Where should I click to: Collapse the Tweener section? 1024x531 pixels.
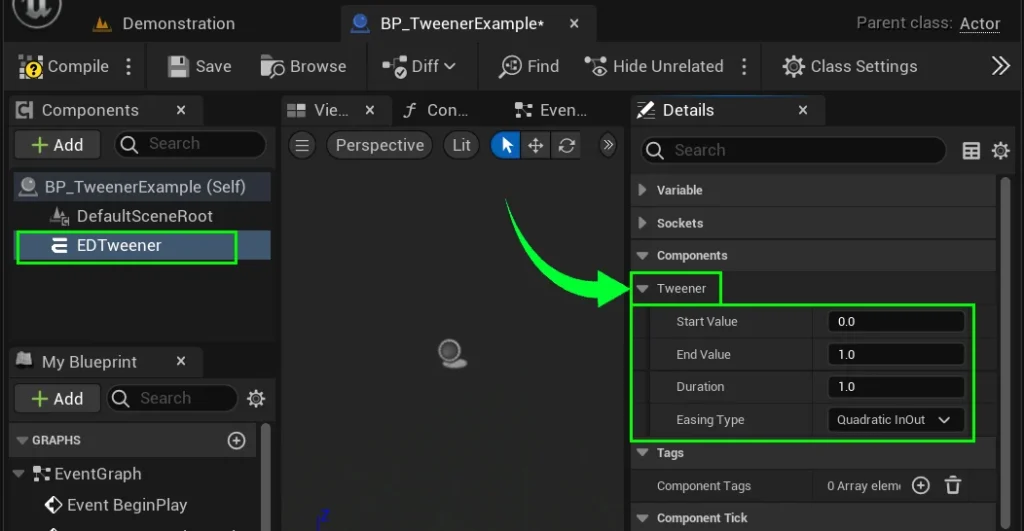(642, 289)
